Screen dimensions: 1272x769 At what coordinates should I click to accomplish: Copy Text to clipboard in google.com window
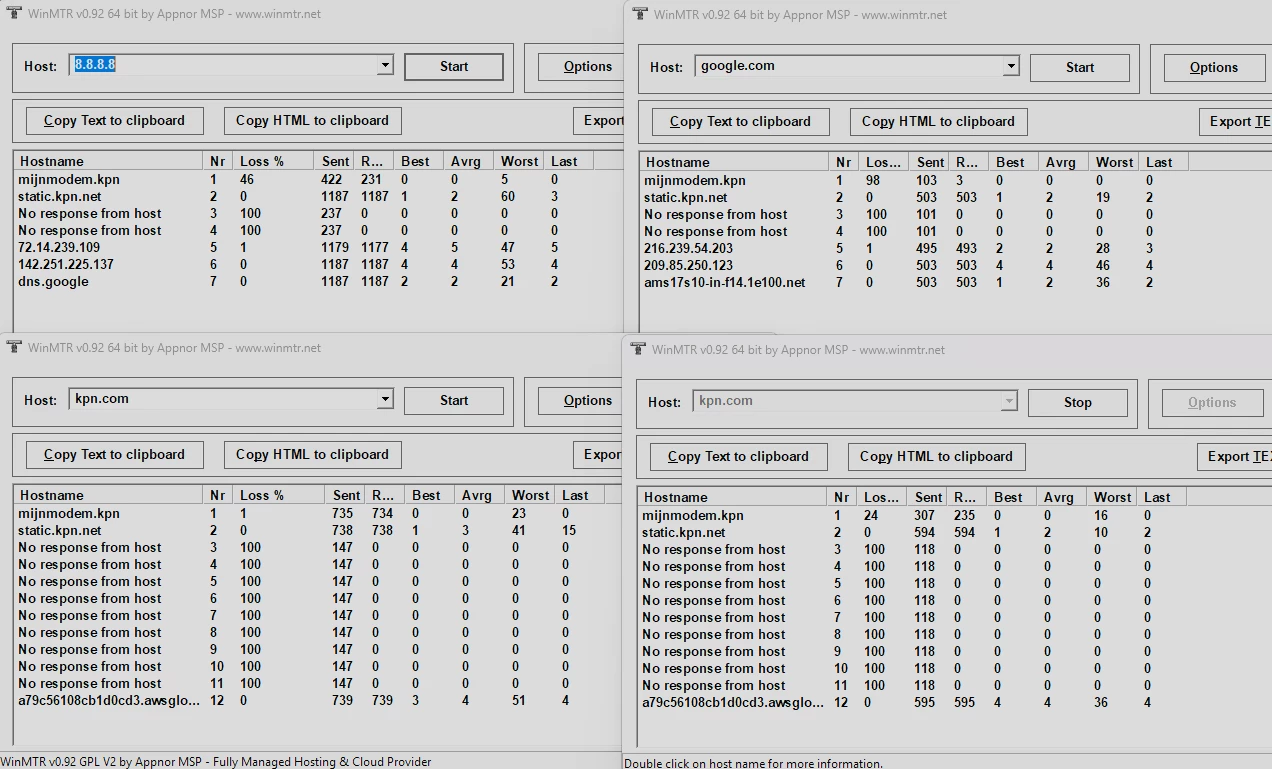740,122
